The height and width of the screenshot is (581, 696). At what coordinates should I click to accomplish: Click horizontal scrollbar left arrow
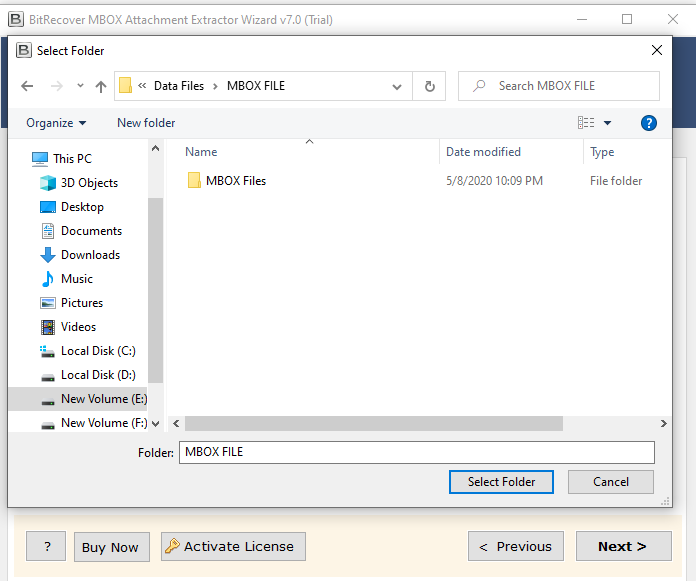176,423
